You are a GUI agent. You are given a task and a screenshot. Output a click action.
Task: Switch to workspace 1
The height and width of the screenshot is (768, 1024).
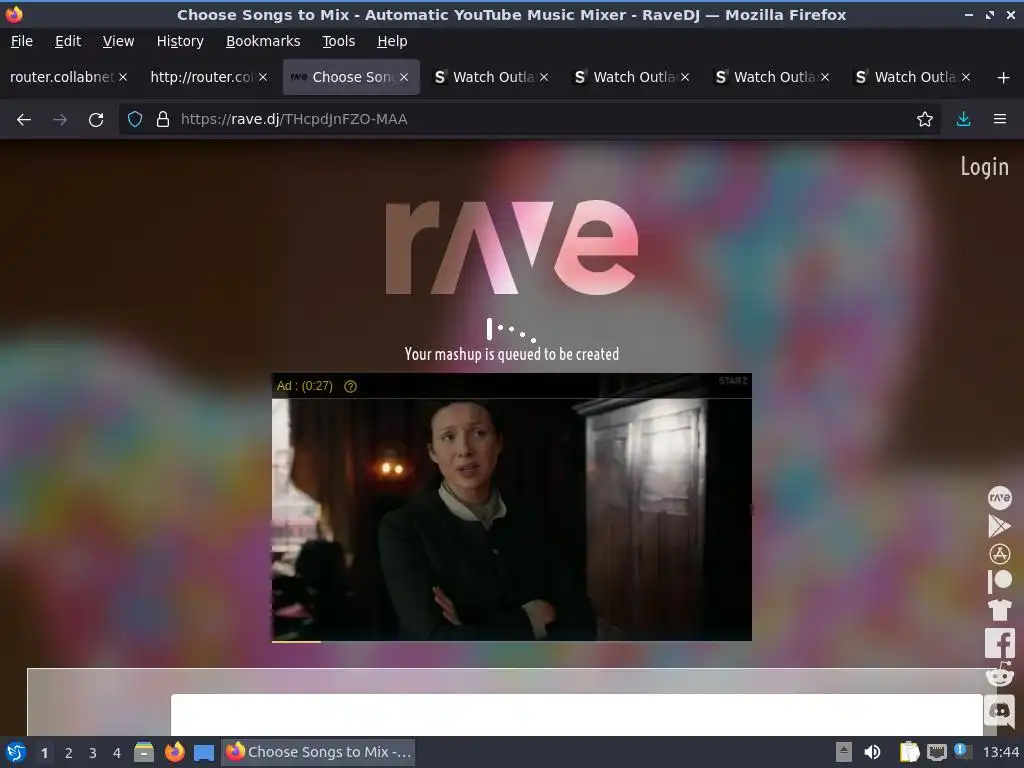[x=44, y=753]
